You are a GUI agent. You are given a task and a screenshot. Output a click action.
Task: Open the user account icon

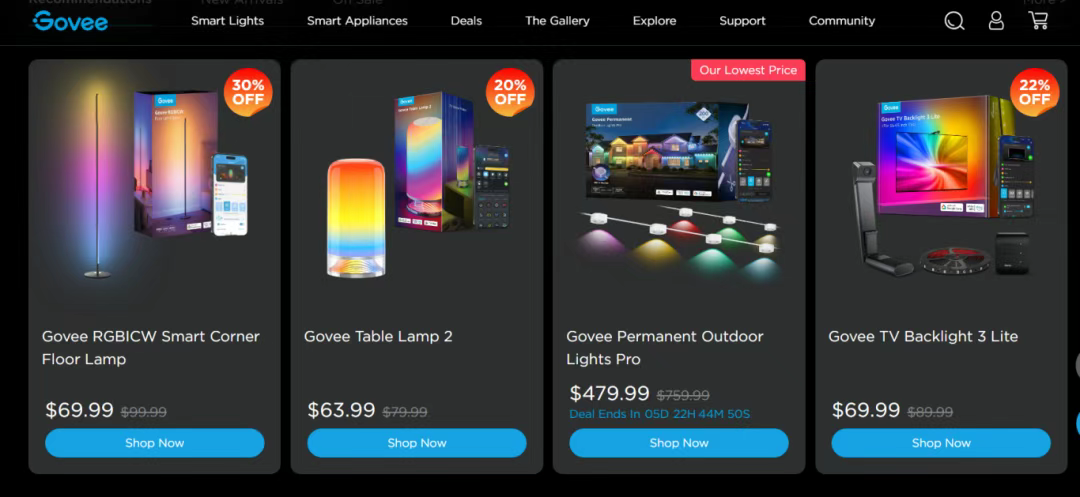pos(996,21)
